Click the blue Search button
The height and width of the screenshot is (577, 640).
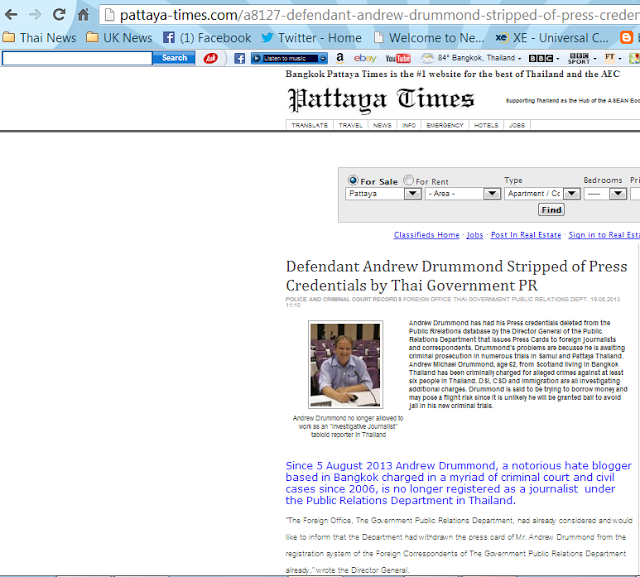click(174, 58)
